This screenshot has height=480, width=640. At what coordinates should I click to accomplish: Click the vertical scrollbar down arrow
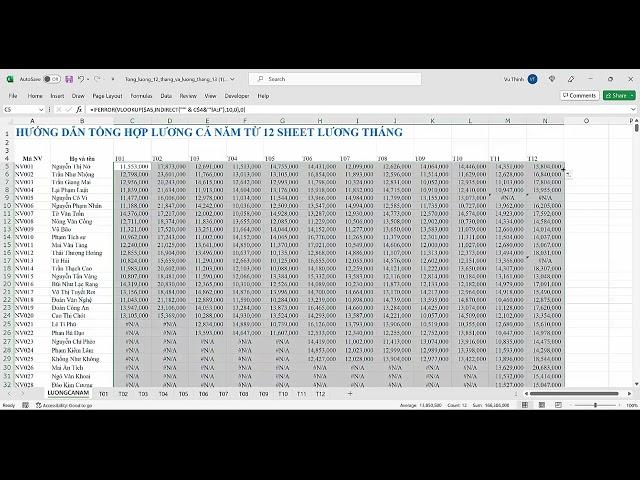[636, 384]
